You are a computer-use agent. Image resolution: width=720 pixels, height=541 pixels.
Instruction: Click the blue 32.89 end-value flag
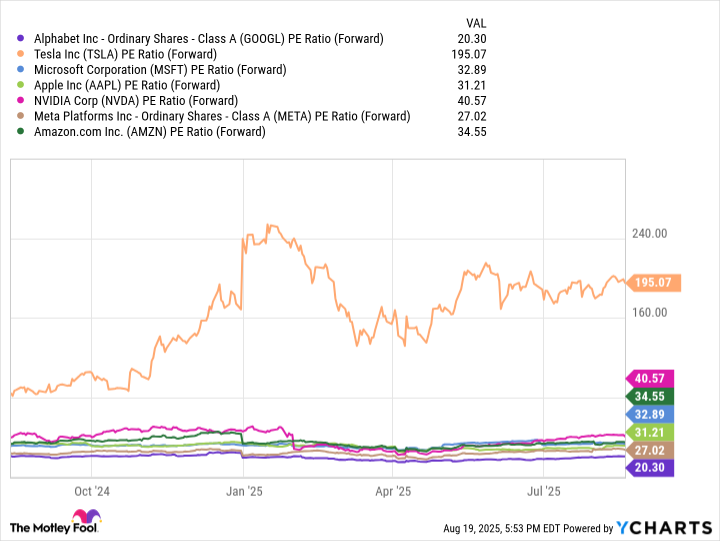649,414
